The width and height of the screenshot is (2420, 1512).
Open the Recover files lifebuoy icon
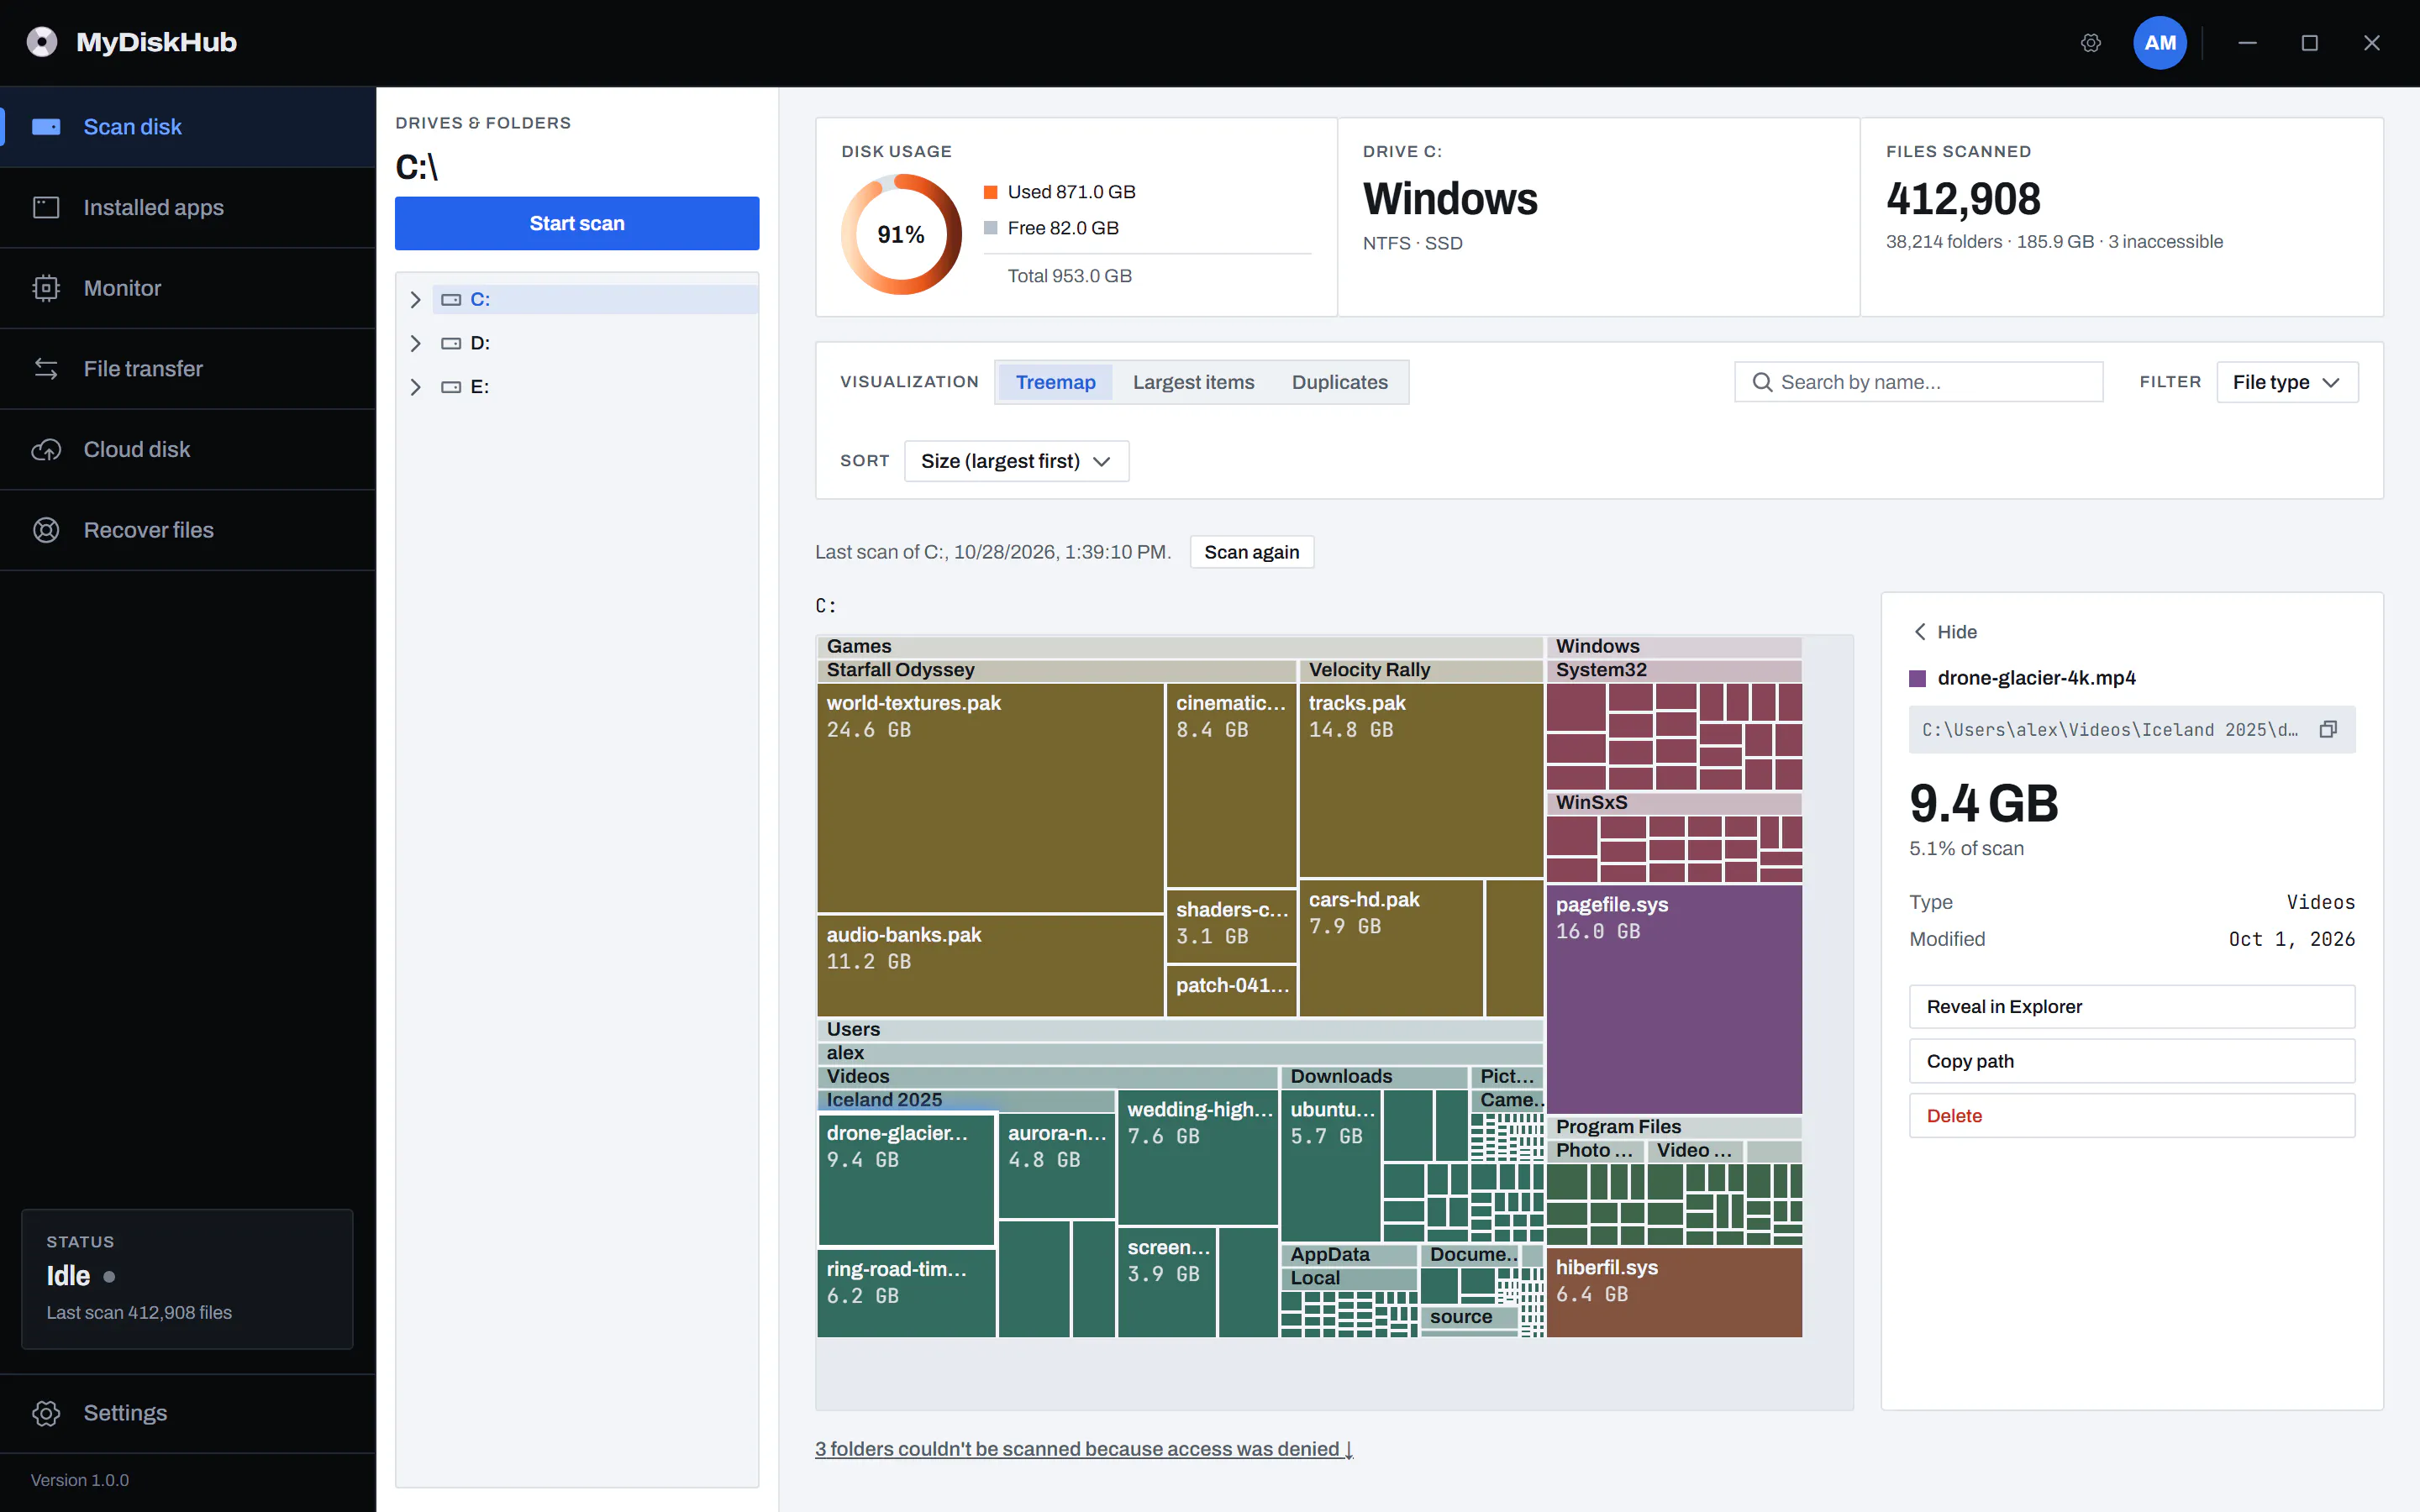(x=46, y=530)
